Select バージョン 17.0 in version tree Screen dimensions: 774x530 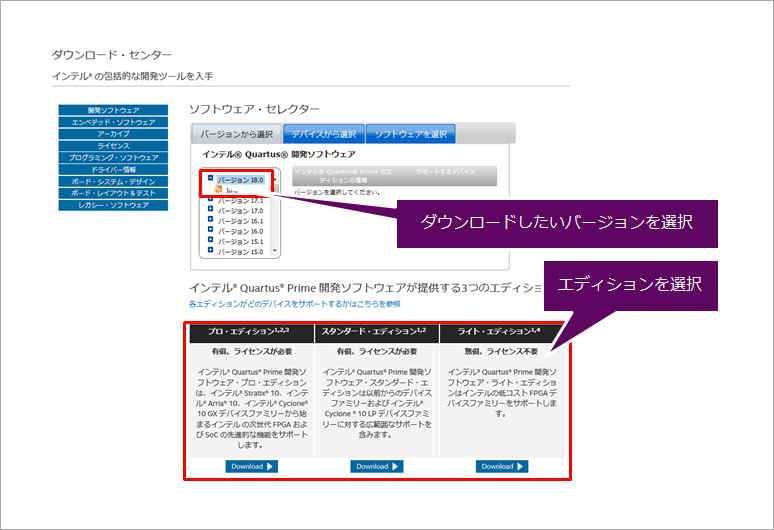click(240, 211)
